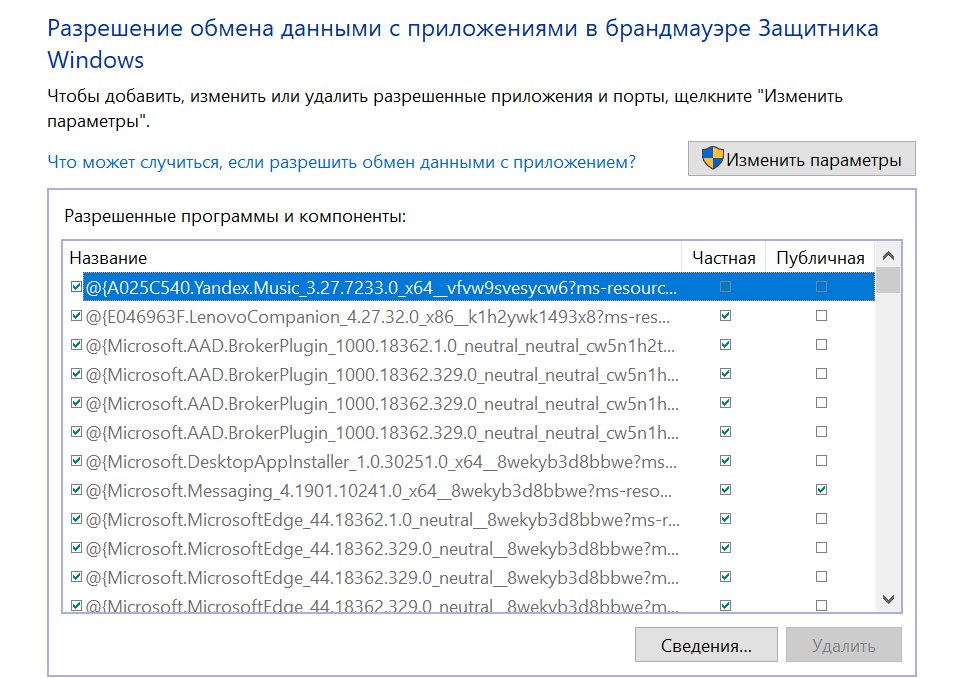Image resolution: width=959 pixels, height=678 pixels.
Task: Toggle the enable checkbox left of Yandex.Music
Action: pos(76,286)
